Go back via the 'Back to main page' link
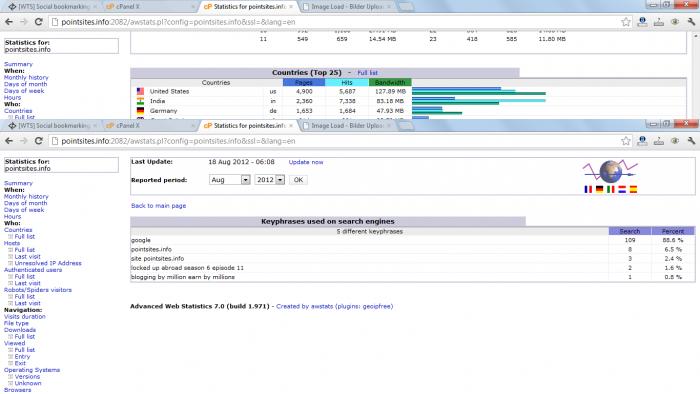700x394 pixels. (x=158, y=206)
